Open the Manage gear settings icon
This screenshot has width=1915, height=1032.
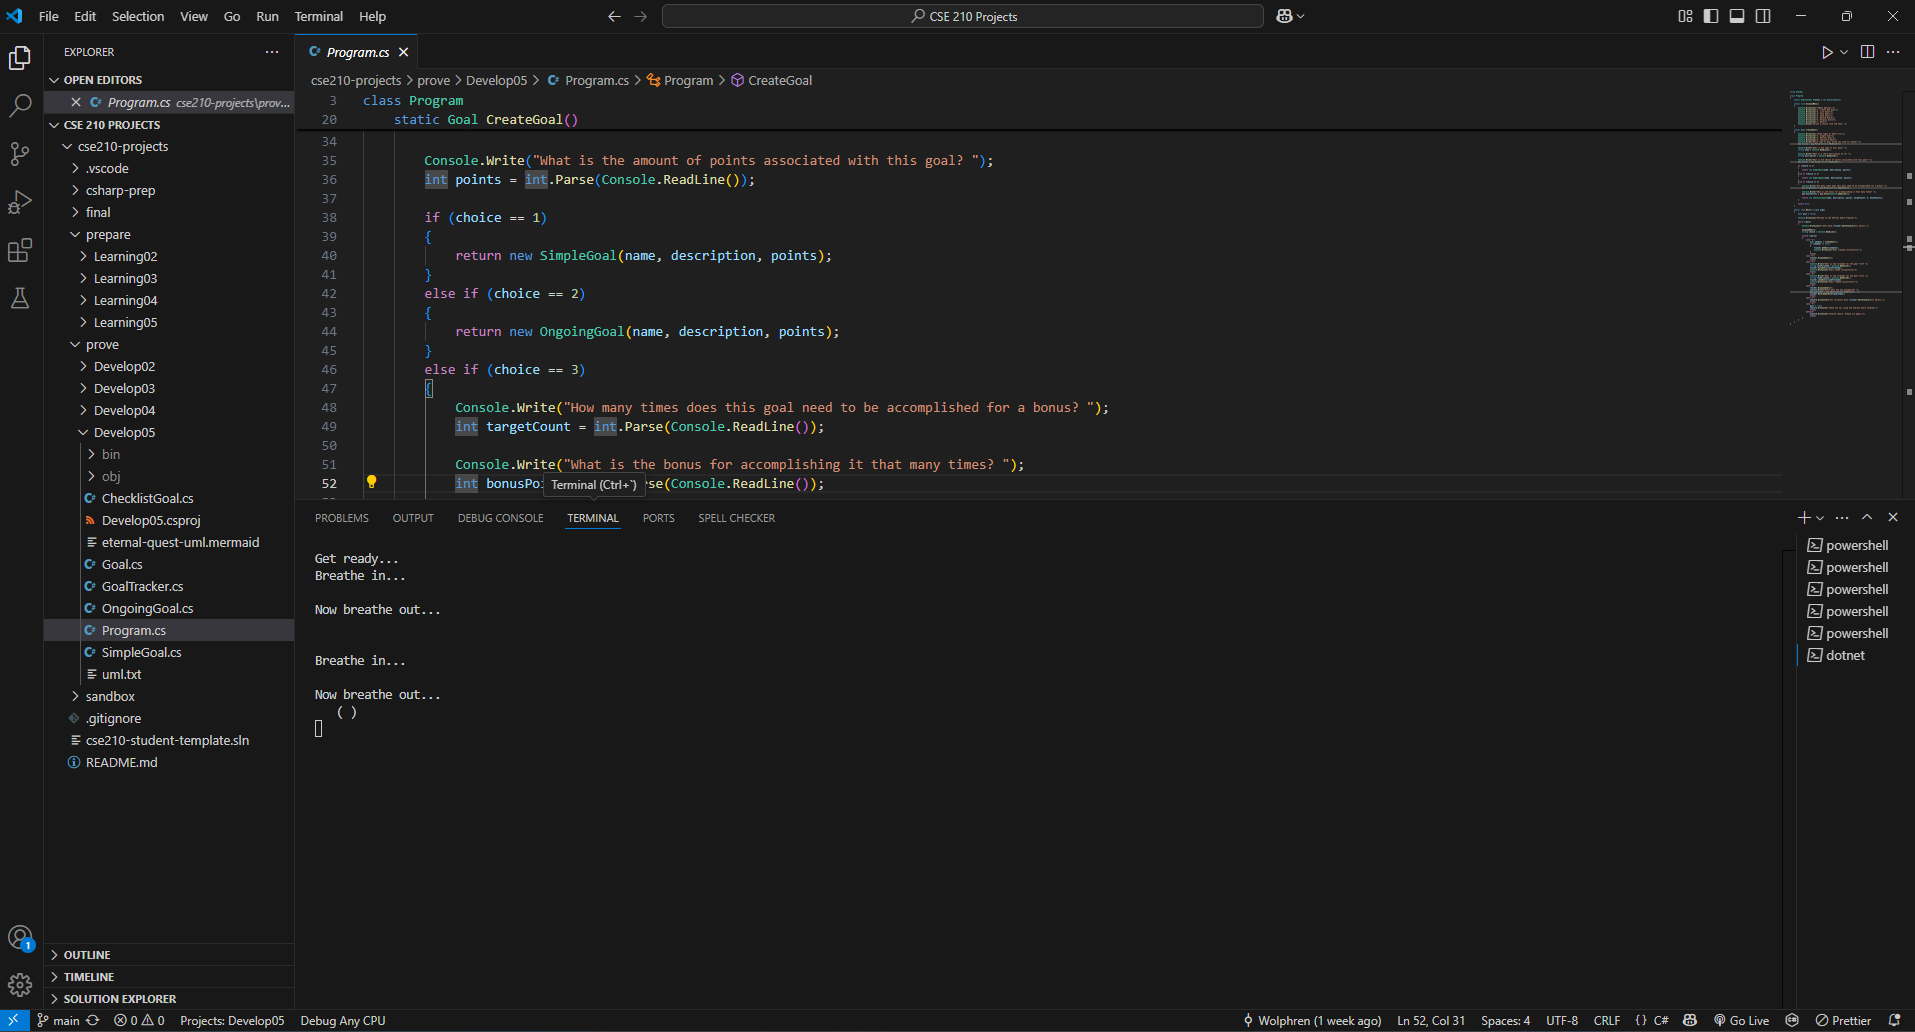(20, 985)
